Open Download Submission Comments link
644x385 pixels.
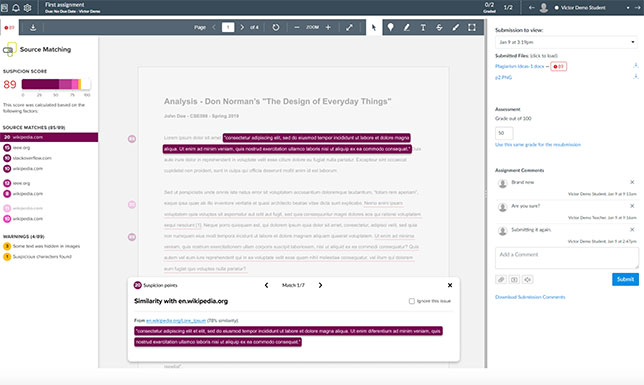click(x=530, y=297)
